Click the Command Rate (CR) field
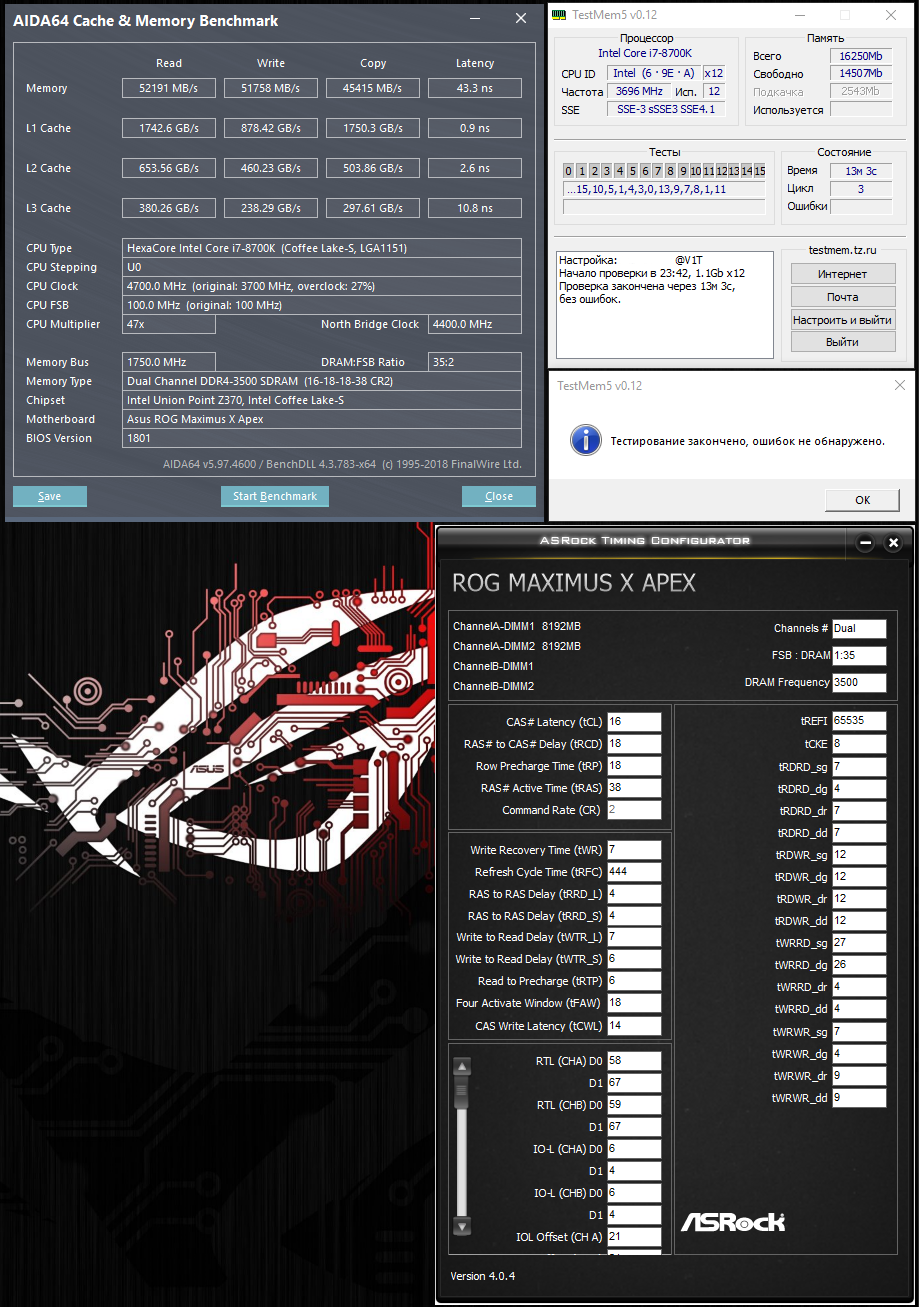 point(634,810)
